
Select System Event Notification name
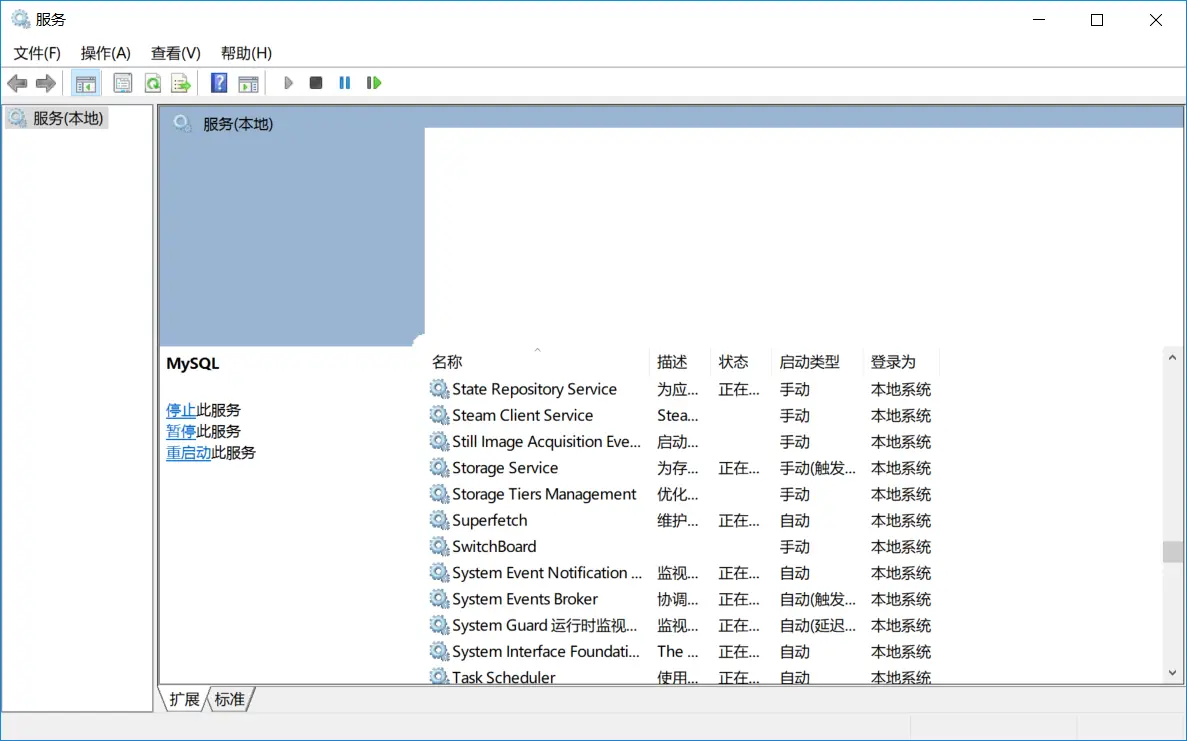[x=547, y=573]
